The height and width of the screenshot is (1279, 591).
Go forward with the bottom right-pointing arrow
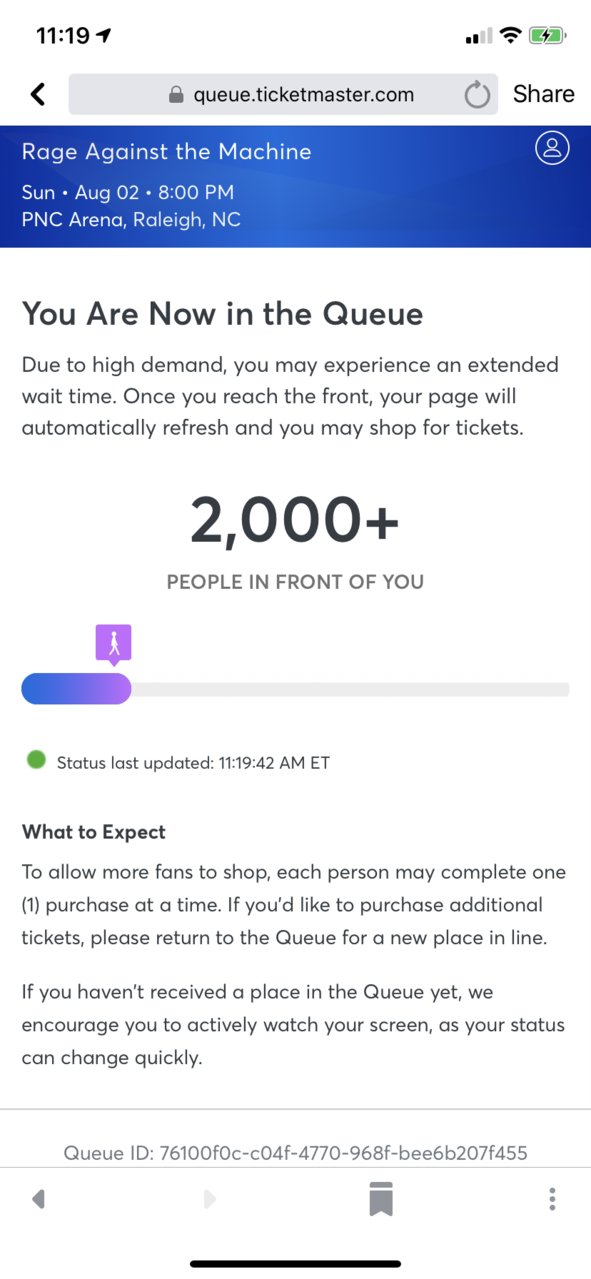tap(209, 1199)
